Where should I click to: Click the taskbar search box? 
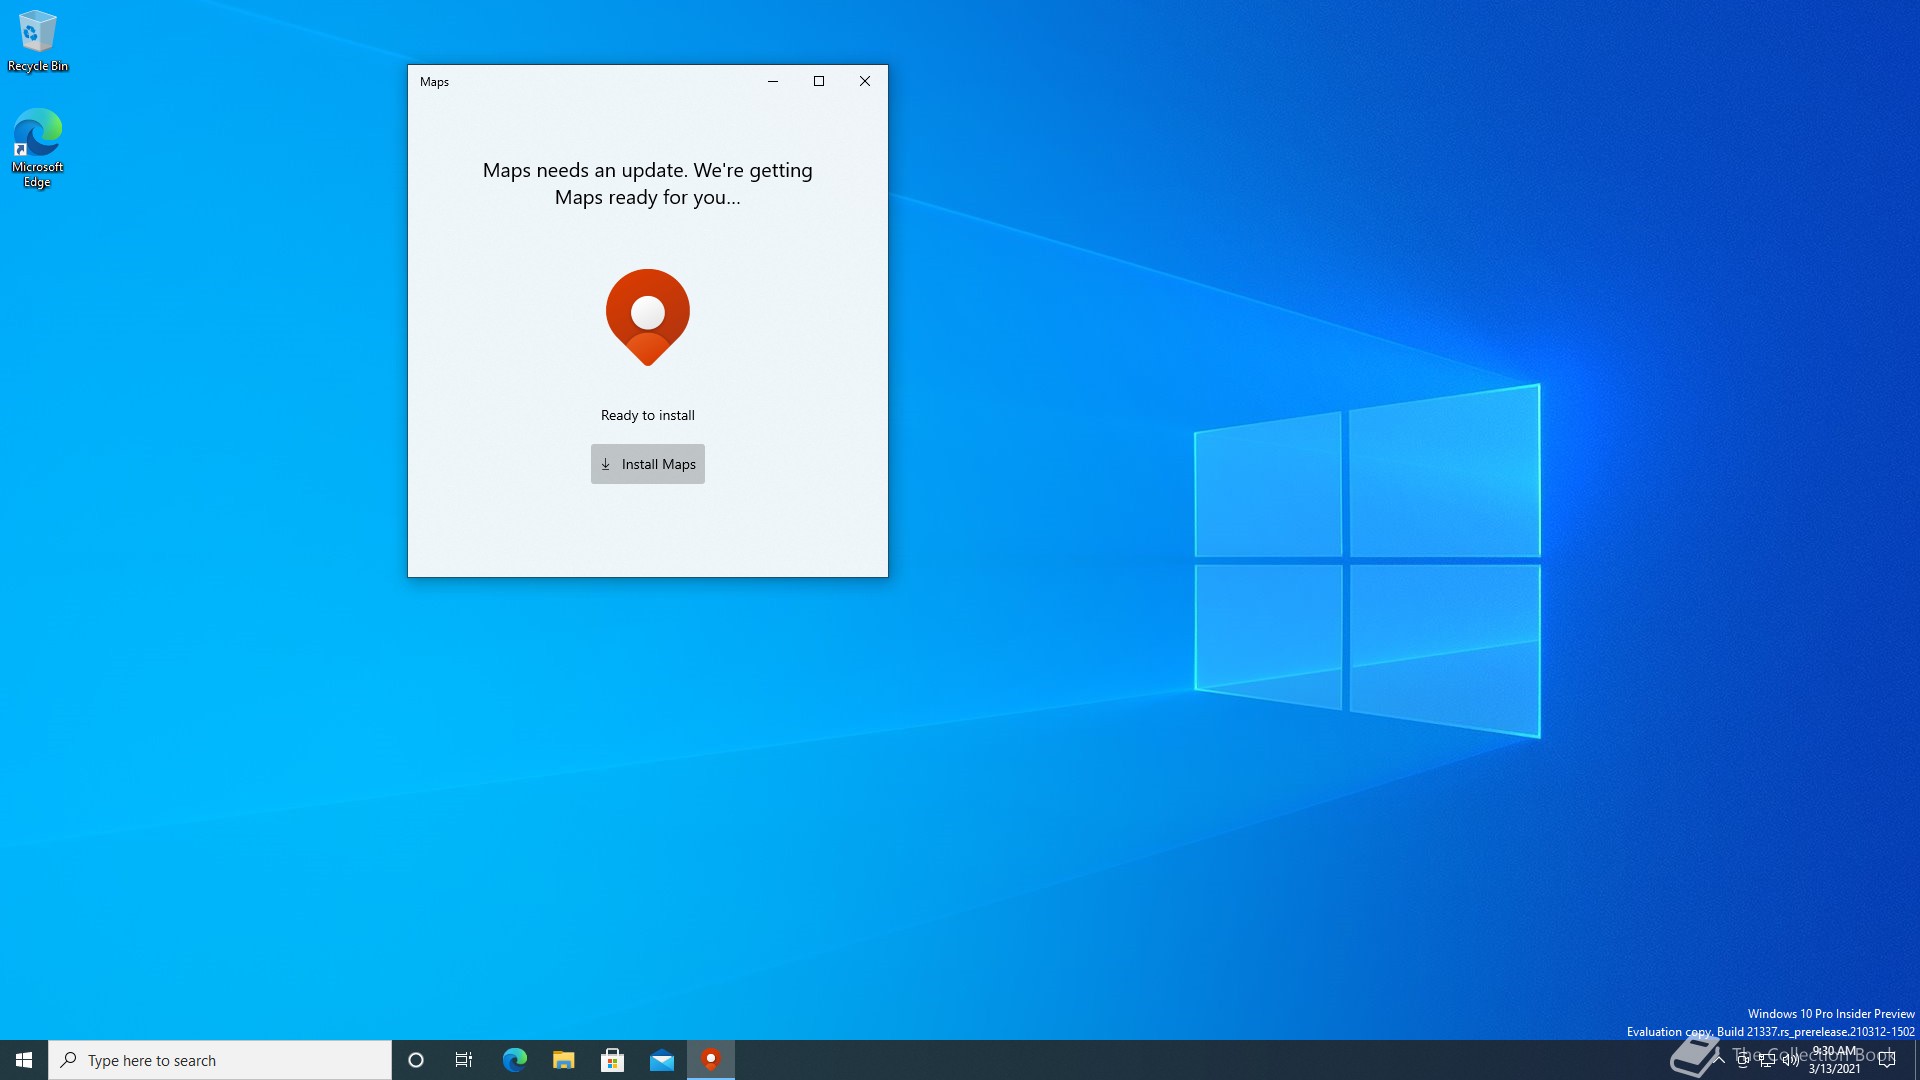tap(220, 1060)
